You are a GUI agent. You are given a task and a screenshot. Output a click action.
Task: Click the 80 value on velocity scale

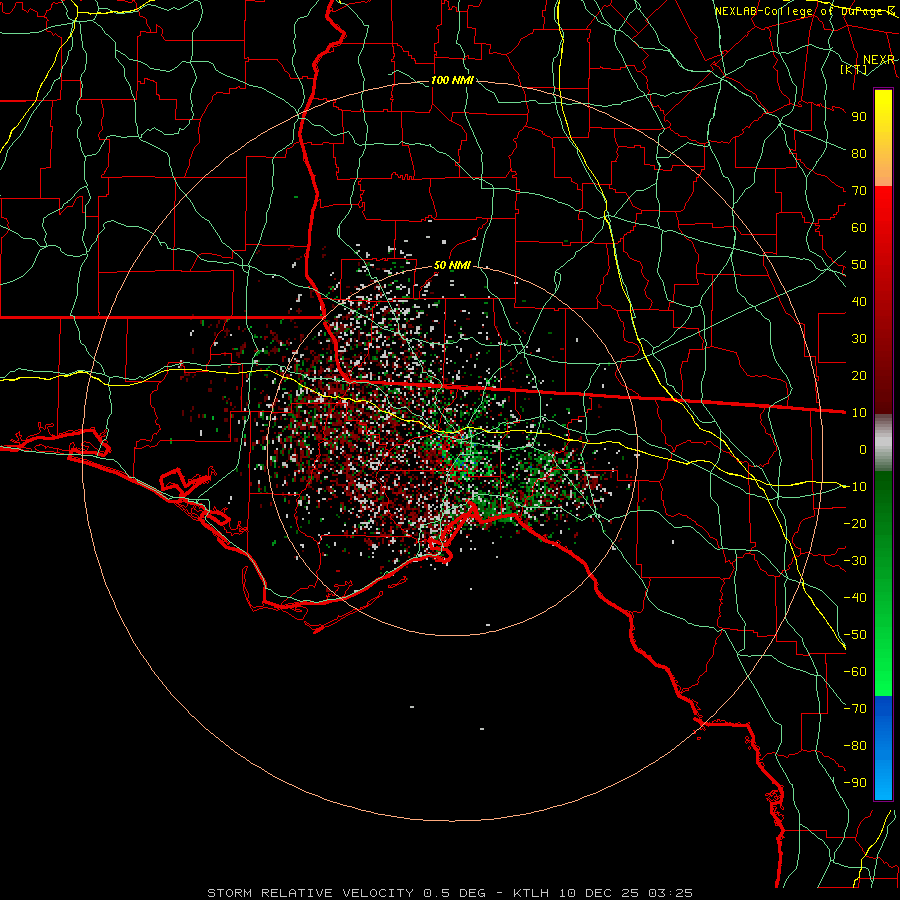(x=859, y=153)
